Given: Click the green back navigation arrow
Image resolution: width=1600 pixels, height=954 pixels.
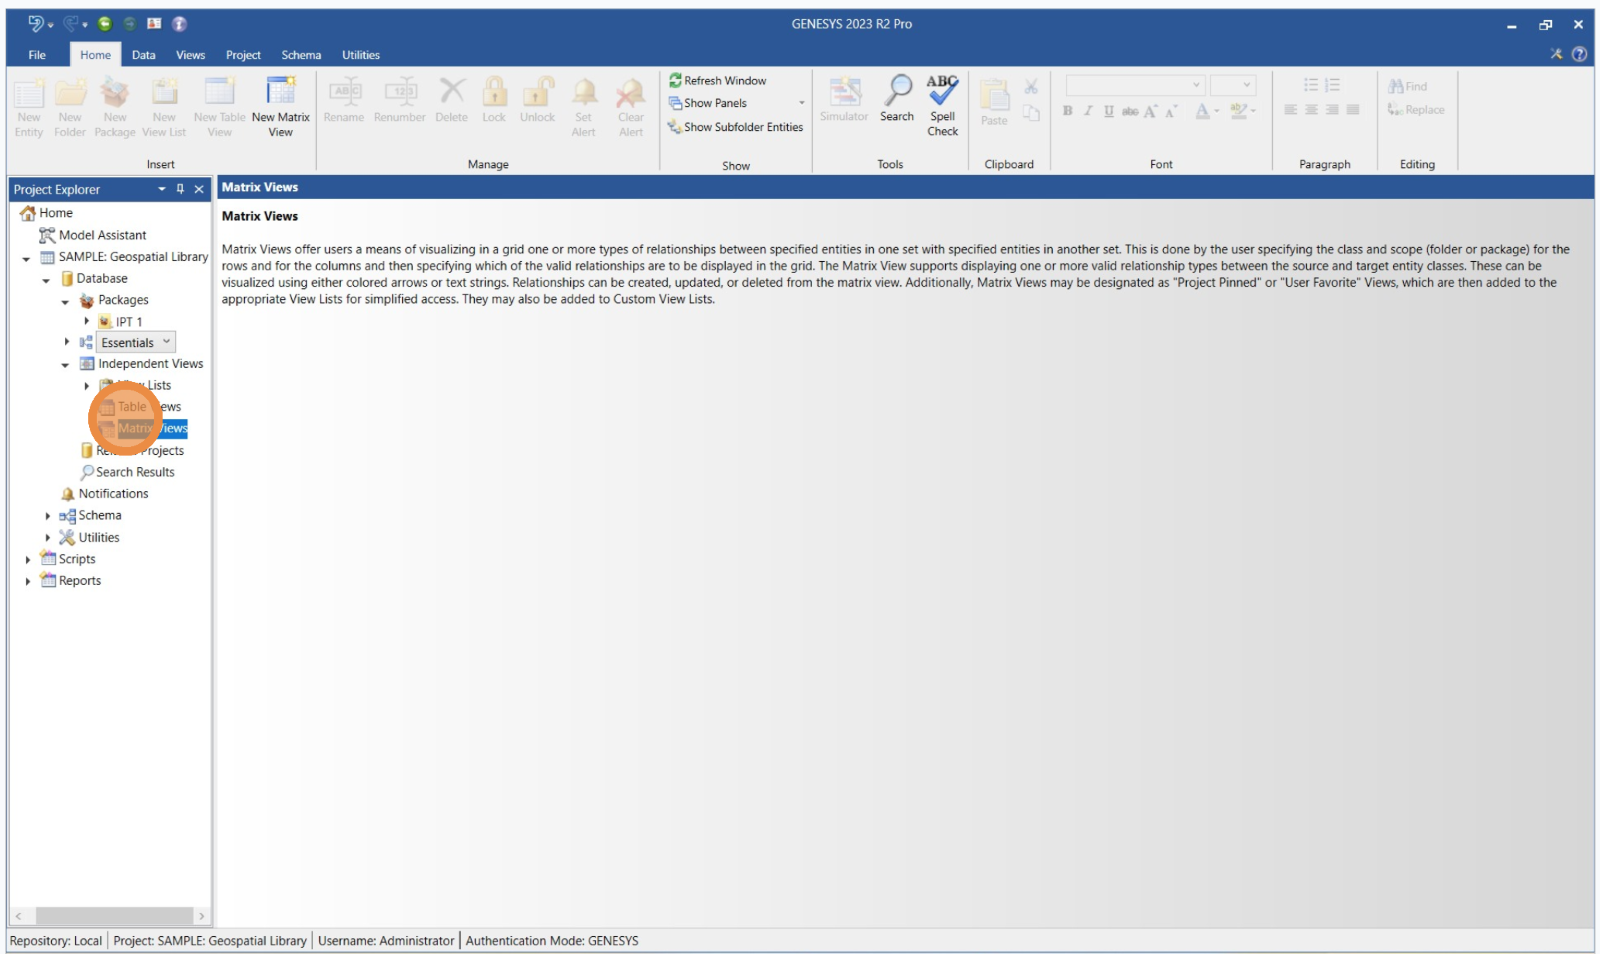Looking at the screenshot, I should point(104,24).
